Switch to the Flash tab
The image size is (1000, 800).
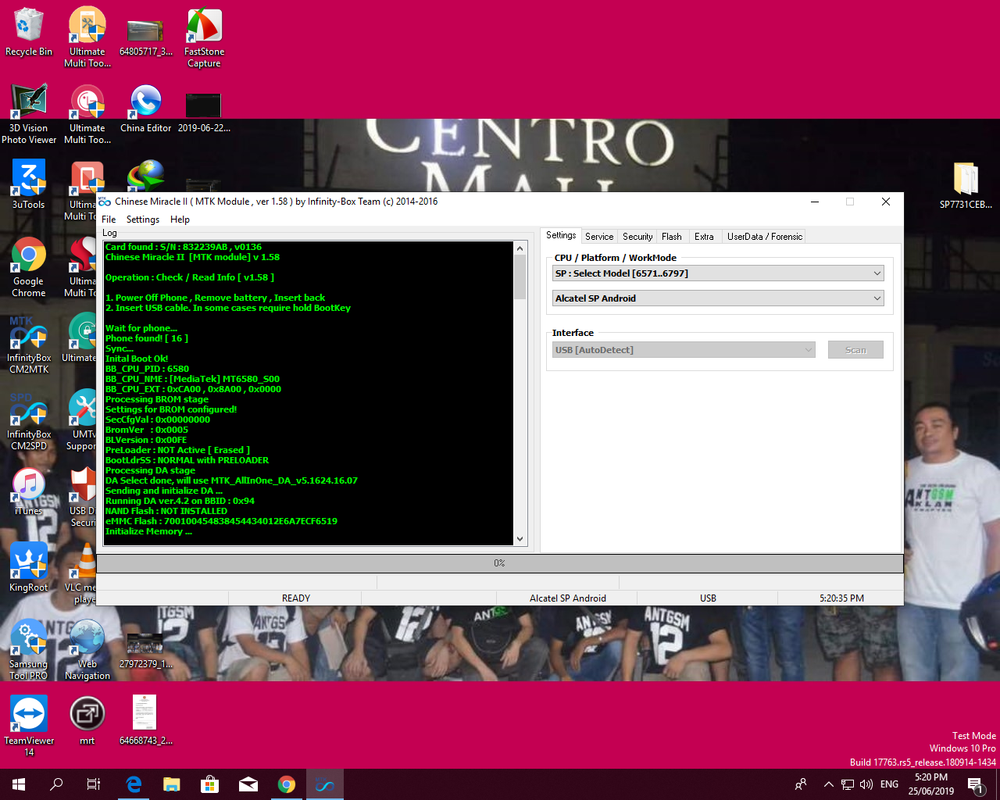coord(672,236)
